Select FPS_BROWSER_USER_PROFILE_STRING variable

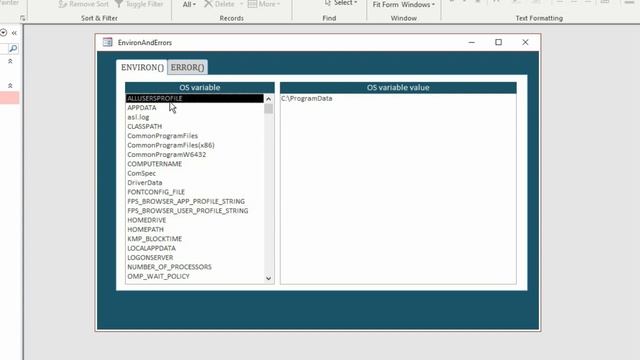coord(195,211)
